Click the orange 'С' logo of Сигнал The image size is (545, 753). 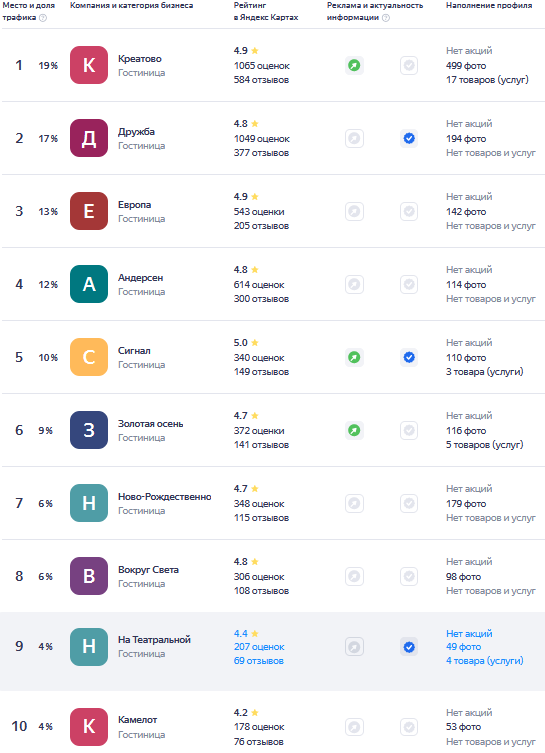tap(89, 357)
